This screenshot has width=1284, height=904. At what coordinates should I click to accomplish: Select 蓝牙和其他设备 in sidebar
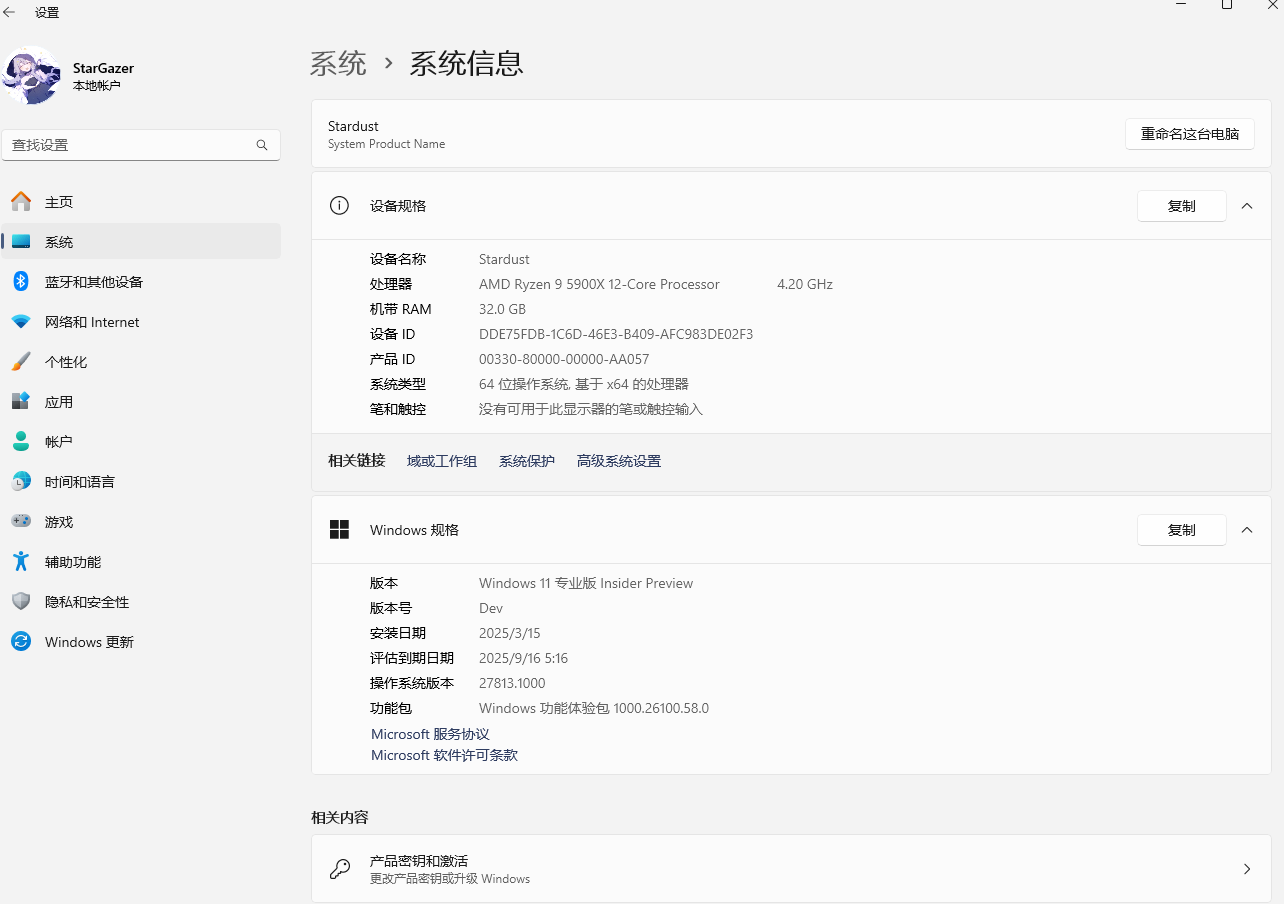(141, 282)
